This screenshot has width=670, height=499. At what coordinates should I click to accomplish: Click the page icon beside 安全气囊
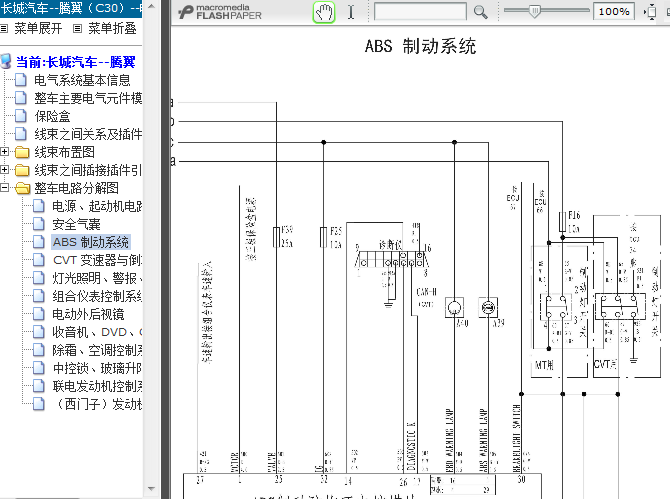coord(38,224)
